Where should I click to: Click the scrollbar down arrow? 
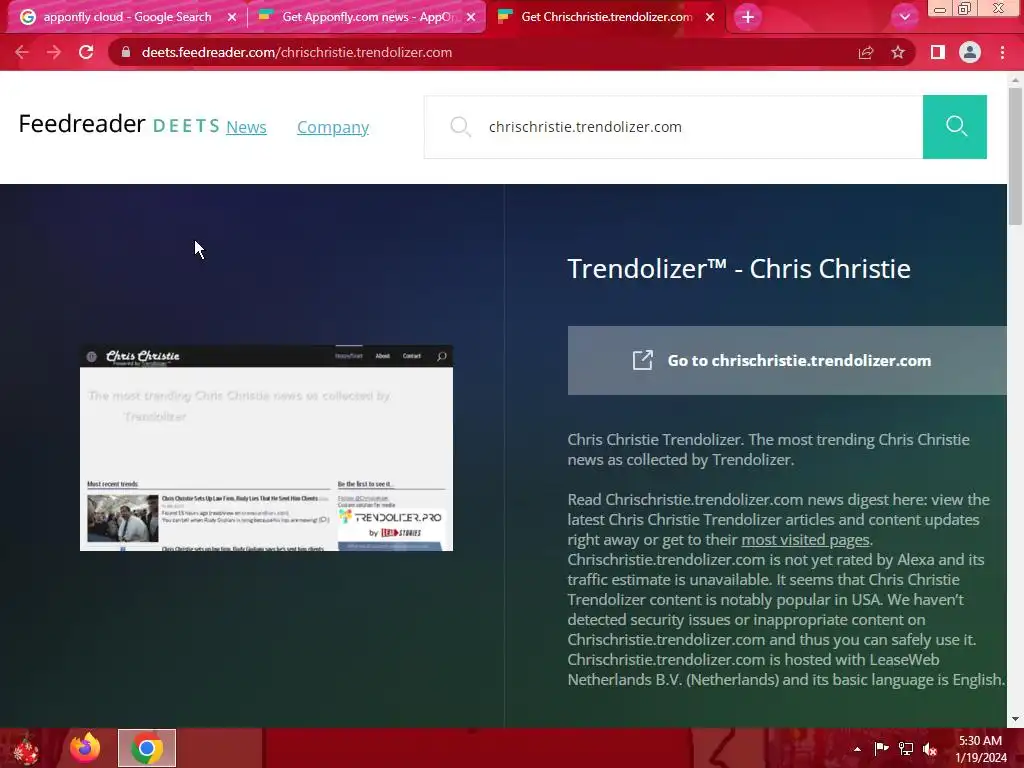tap(1015, 719)
